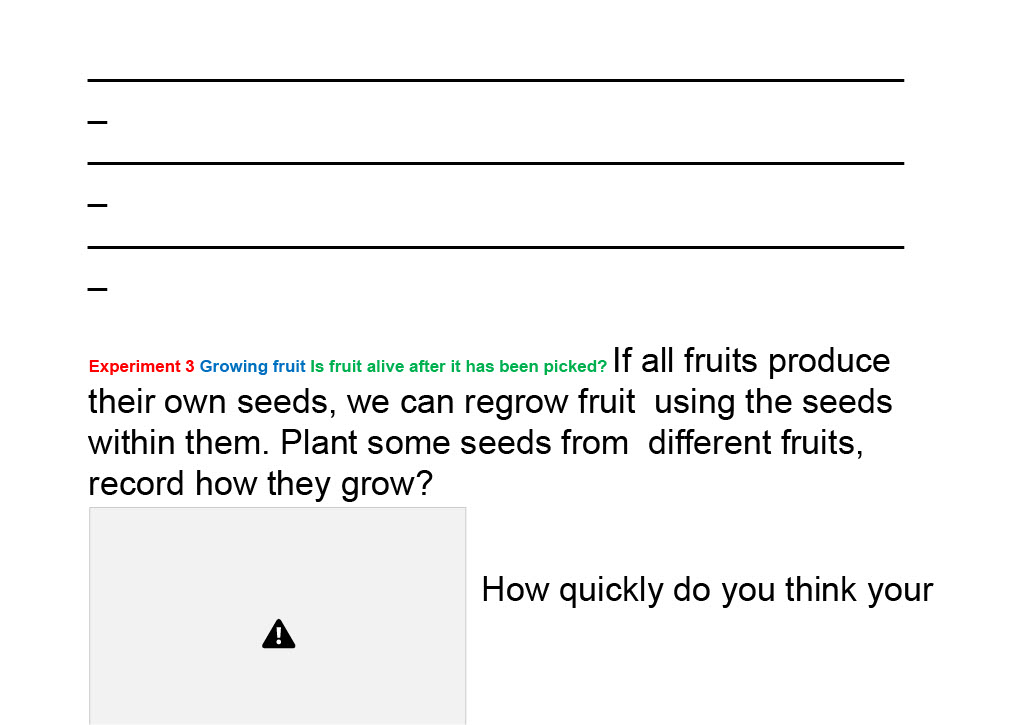
Task: Click the words 'record how they grow?'
Action: 261,485
